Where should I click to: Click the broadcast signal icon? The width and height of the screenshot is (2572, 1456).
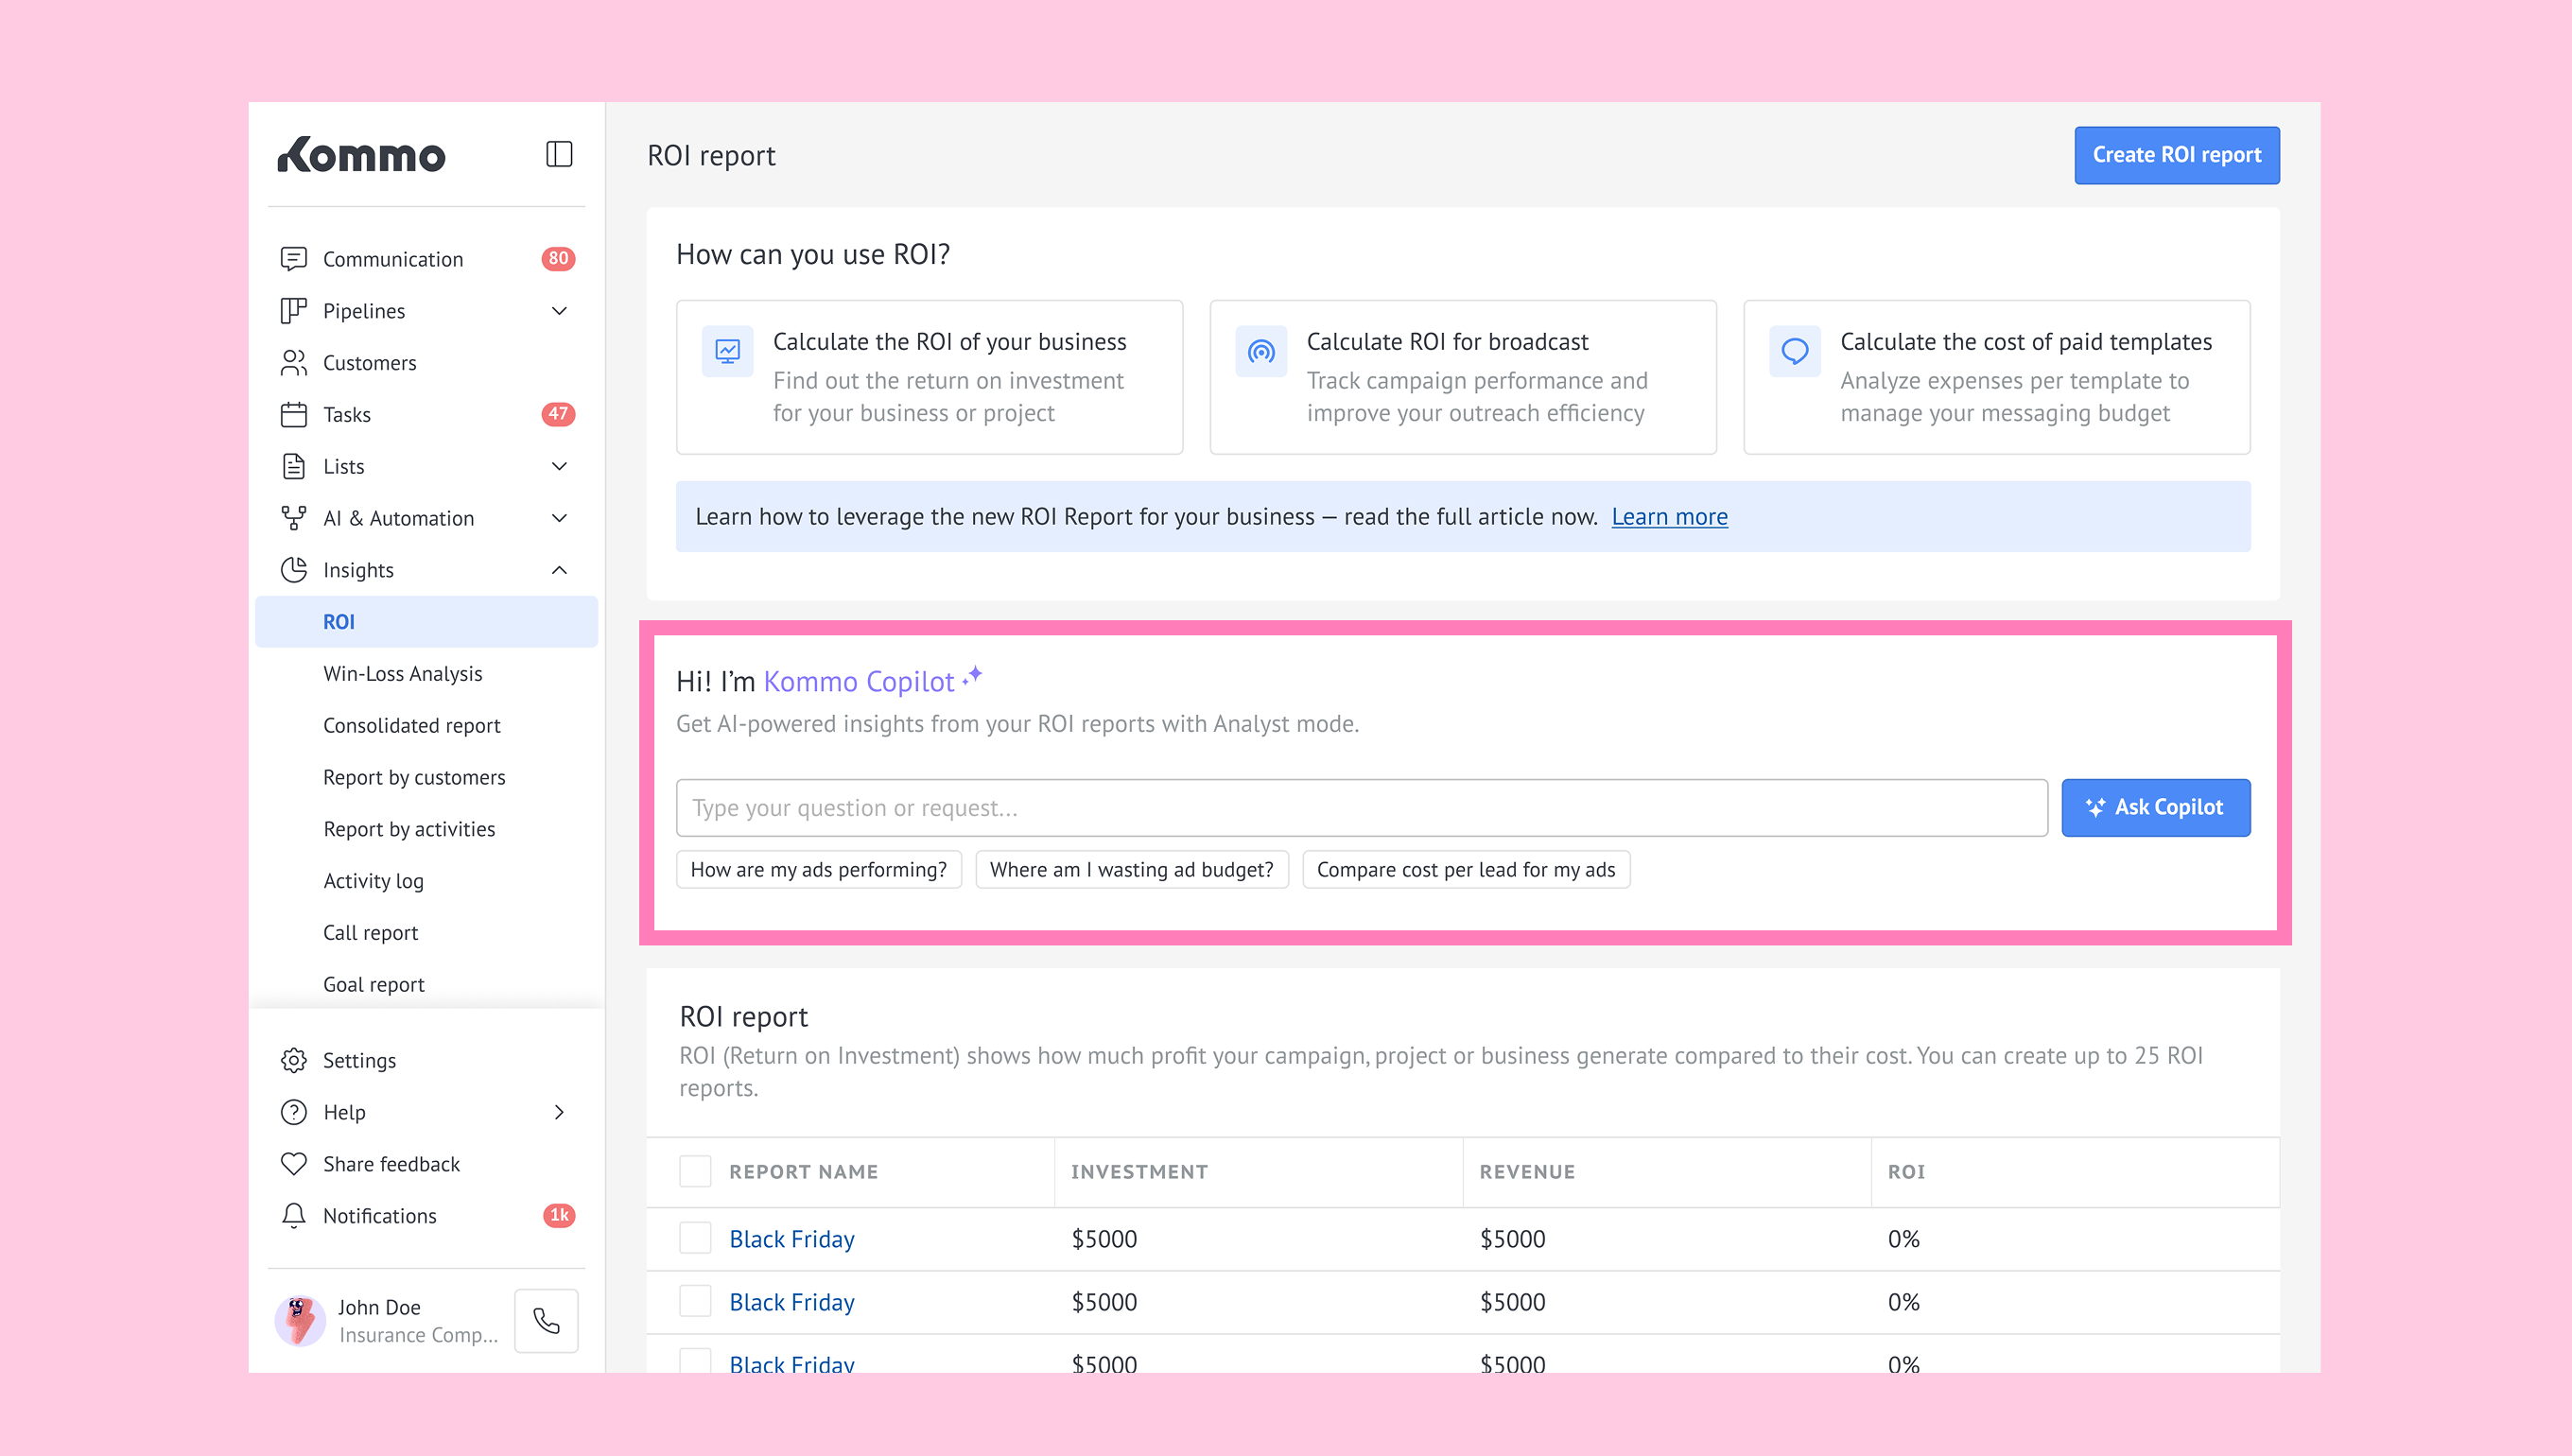tap(1261, 351)
